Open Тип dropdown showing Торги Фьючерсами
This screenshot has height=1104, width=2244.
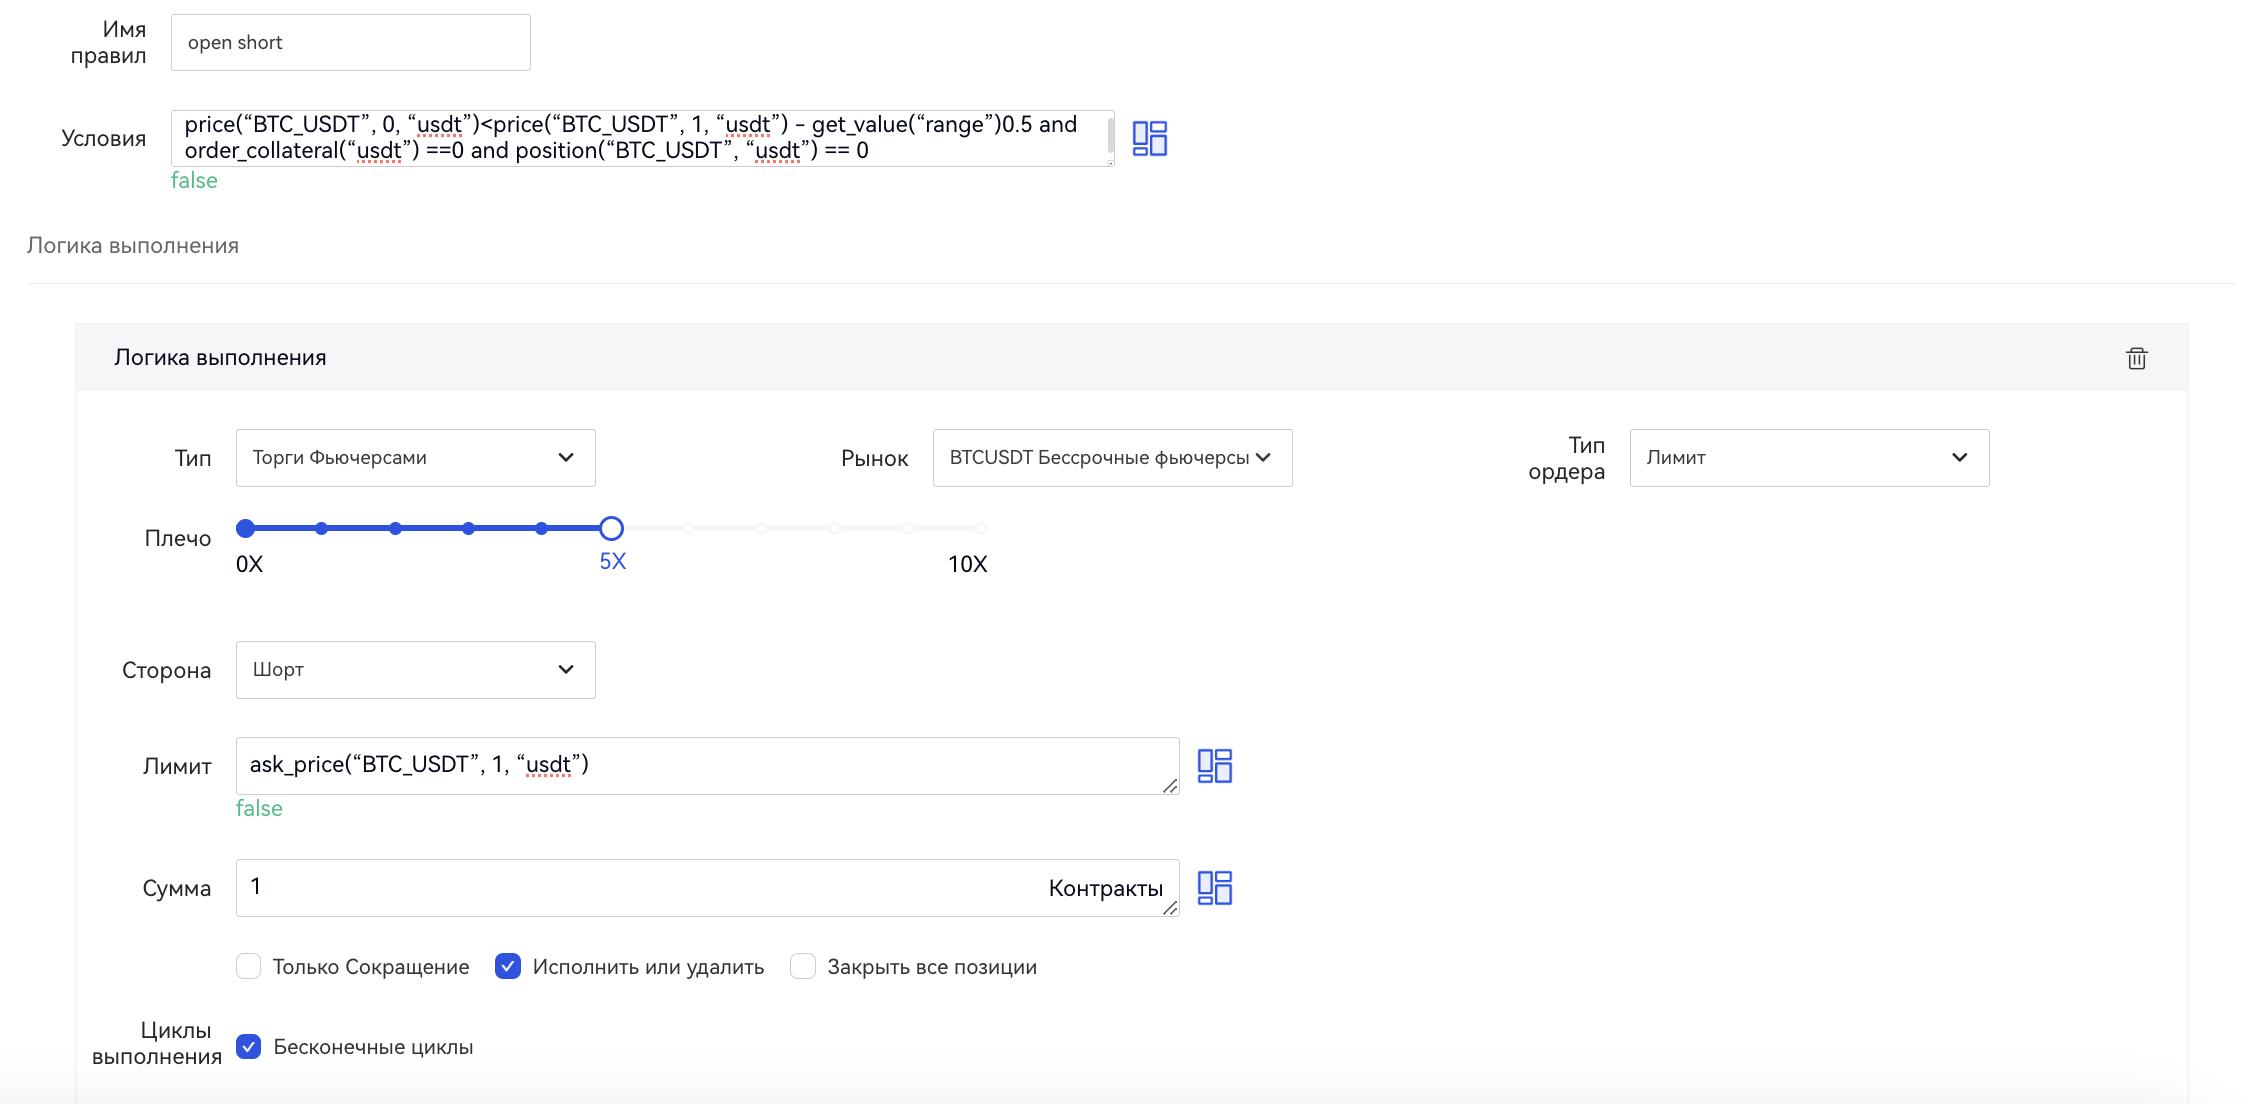pos(415,458)
